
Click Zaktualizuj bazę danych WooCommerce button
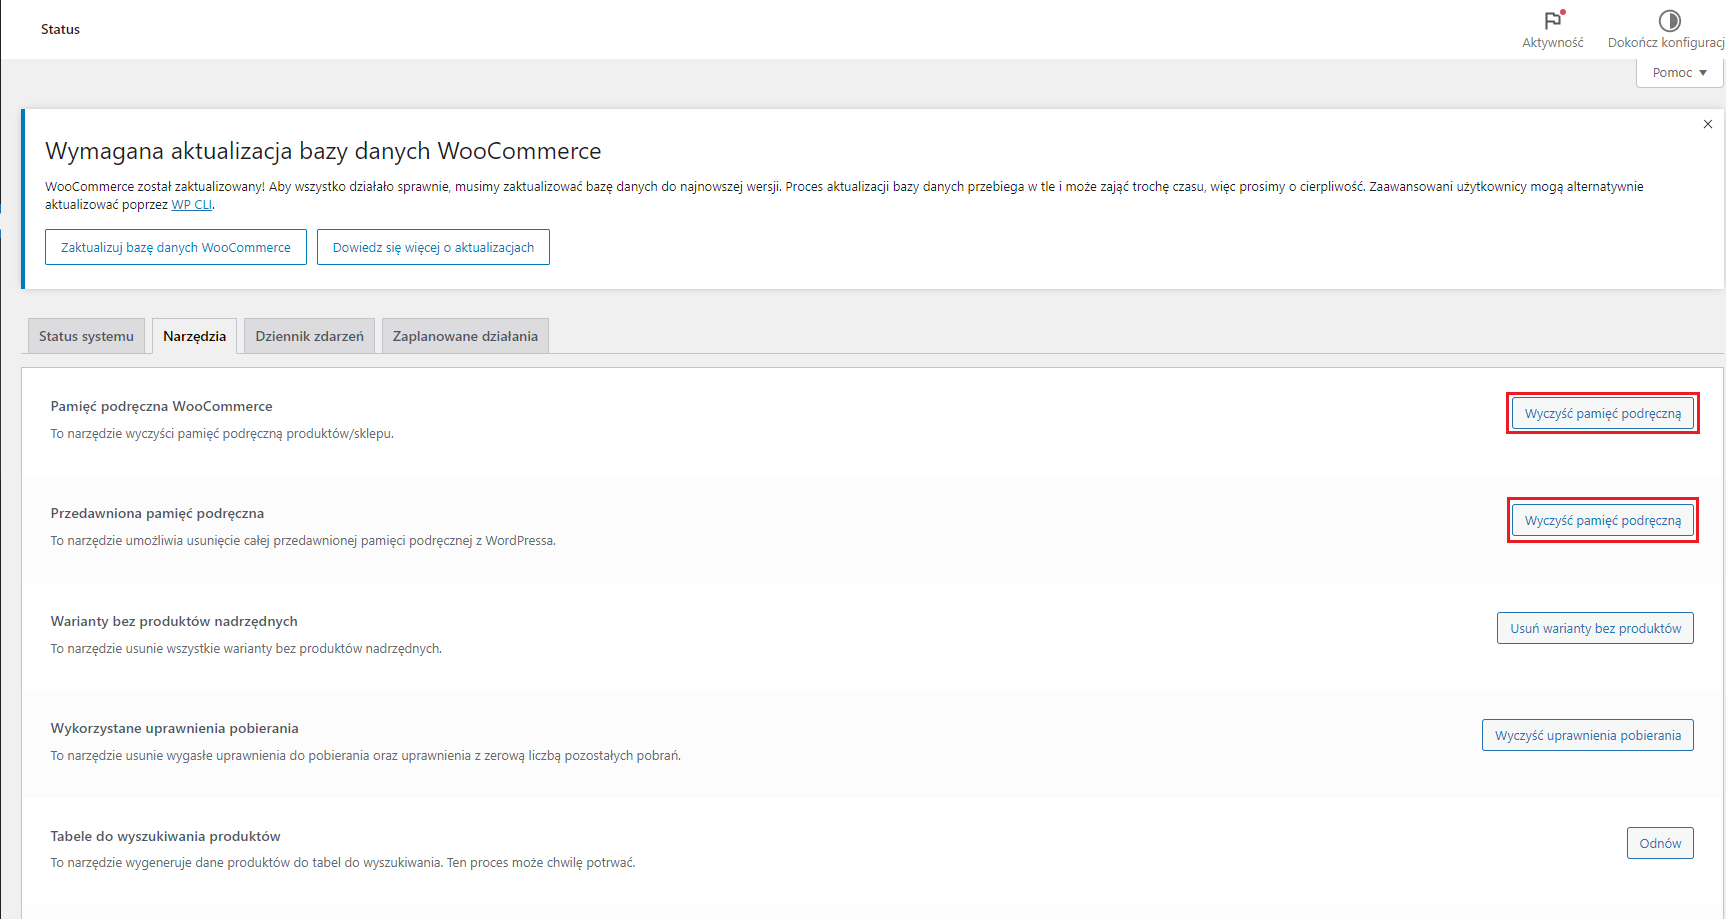pos(176,247)
